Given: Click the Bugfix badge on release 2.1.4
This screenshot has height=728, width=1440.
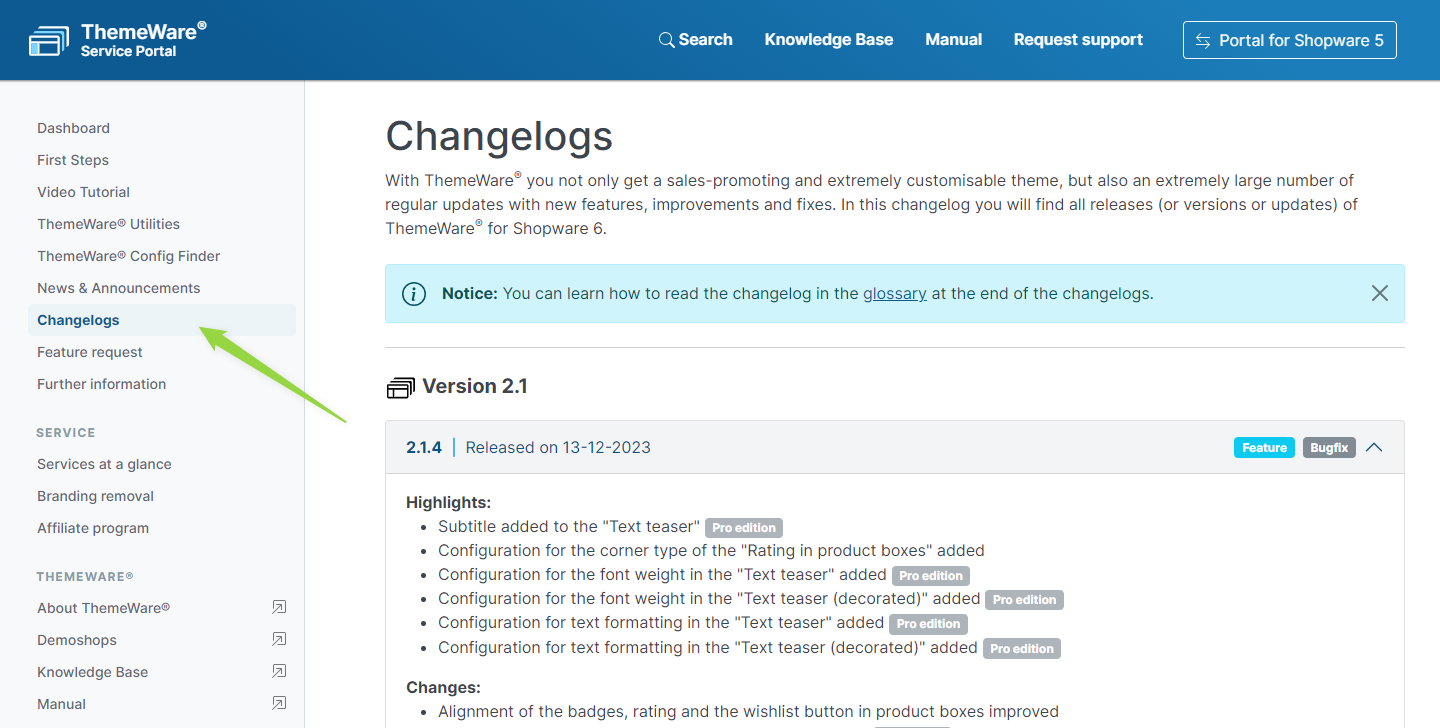Looking at the screenshot, I should tap(1329, 448).
